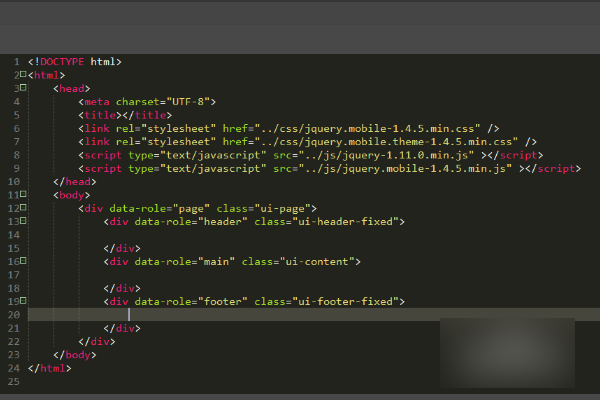Screen dimensions: 600x400
Task: Fold the data-role="page" div on line 12
Action: (x=23, y=207)
